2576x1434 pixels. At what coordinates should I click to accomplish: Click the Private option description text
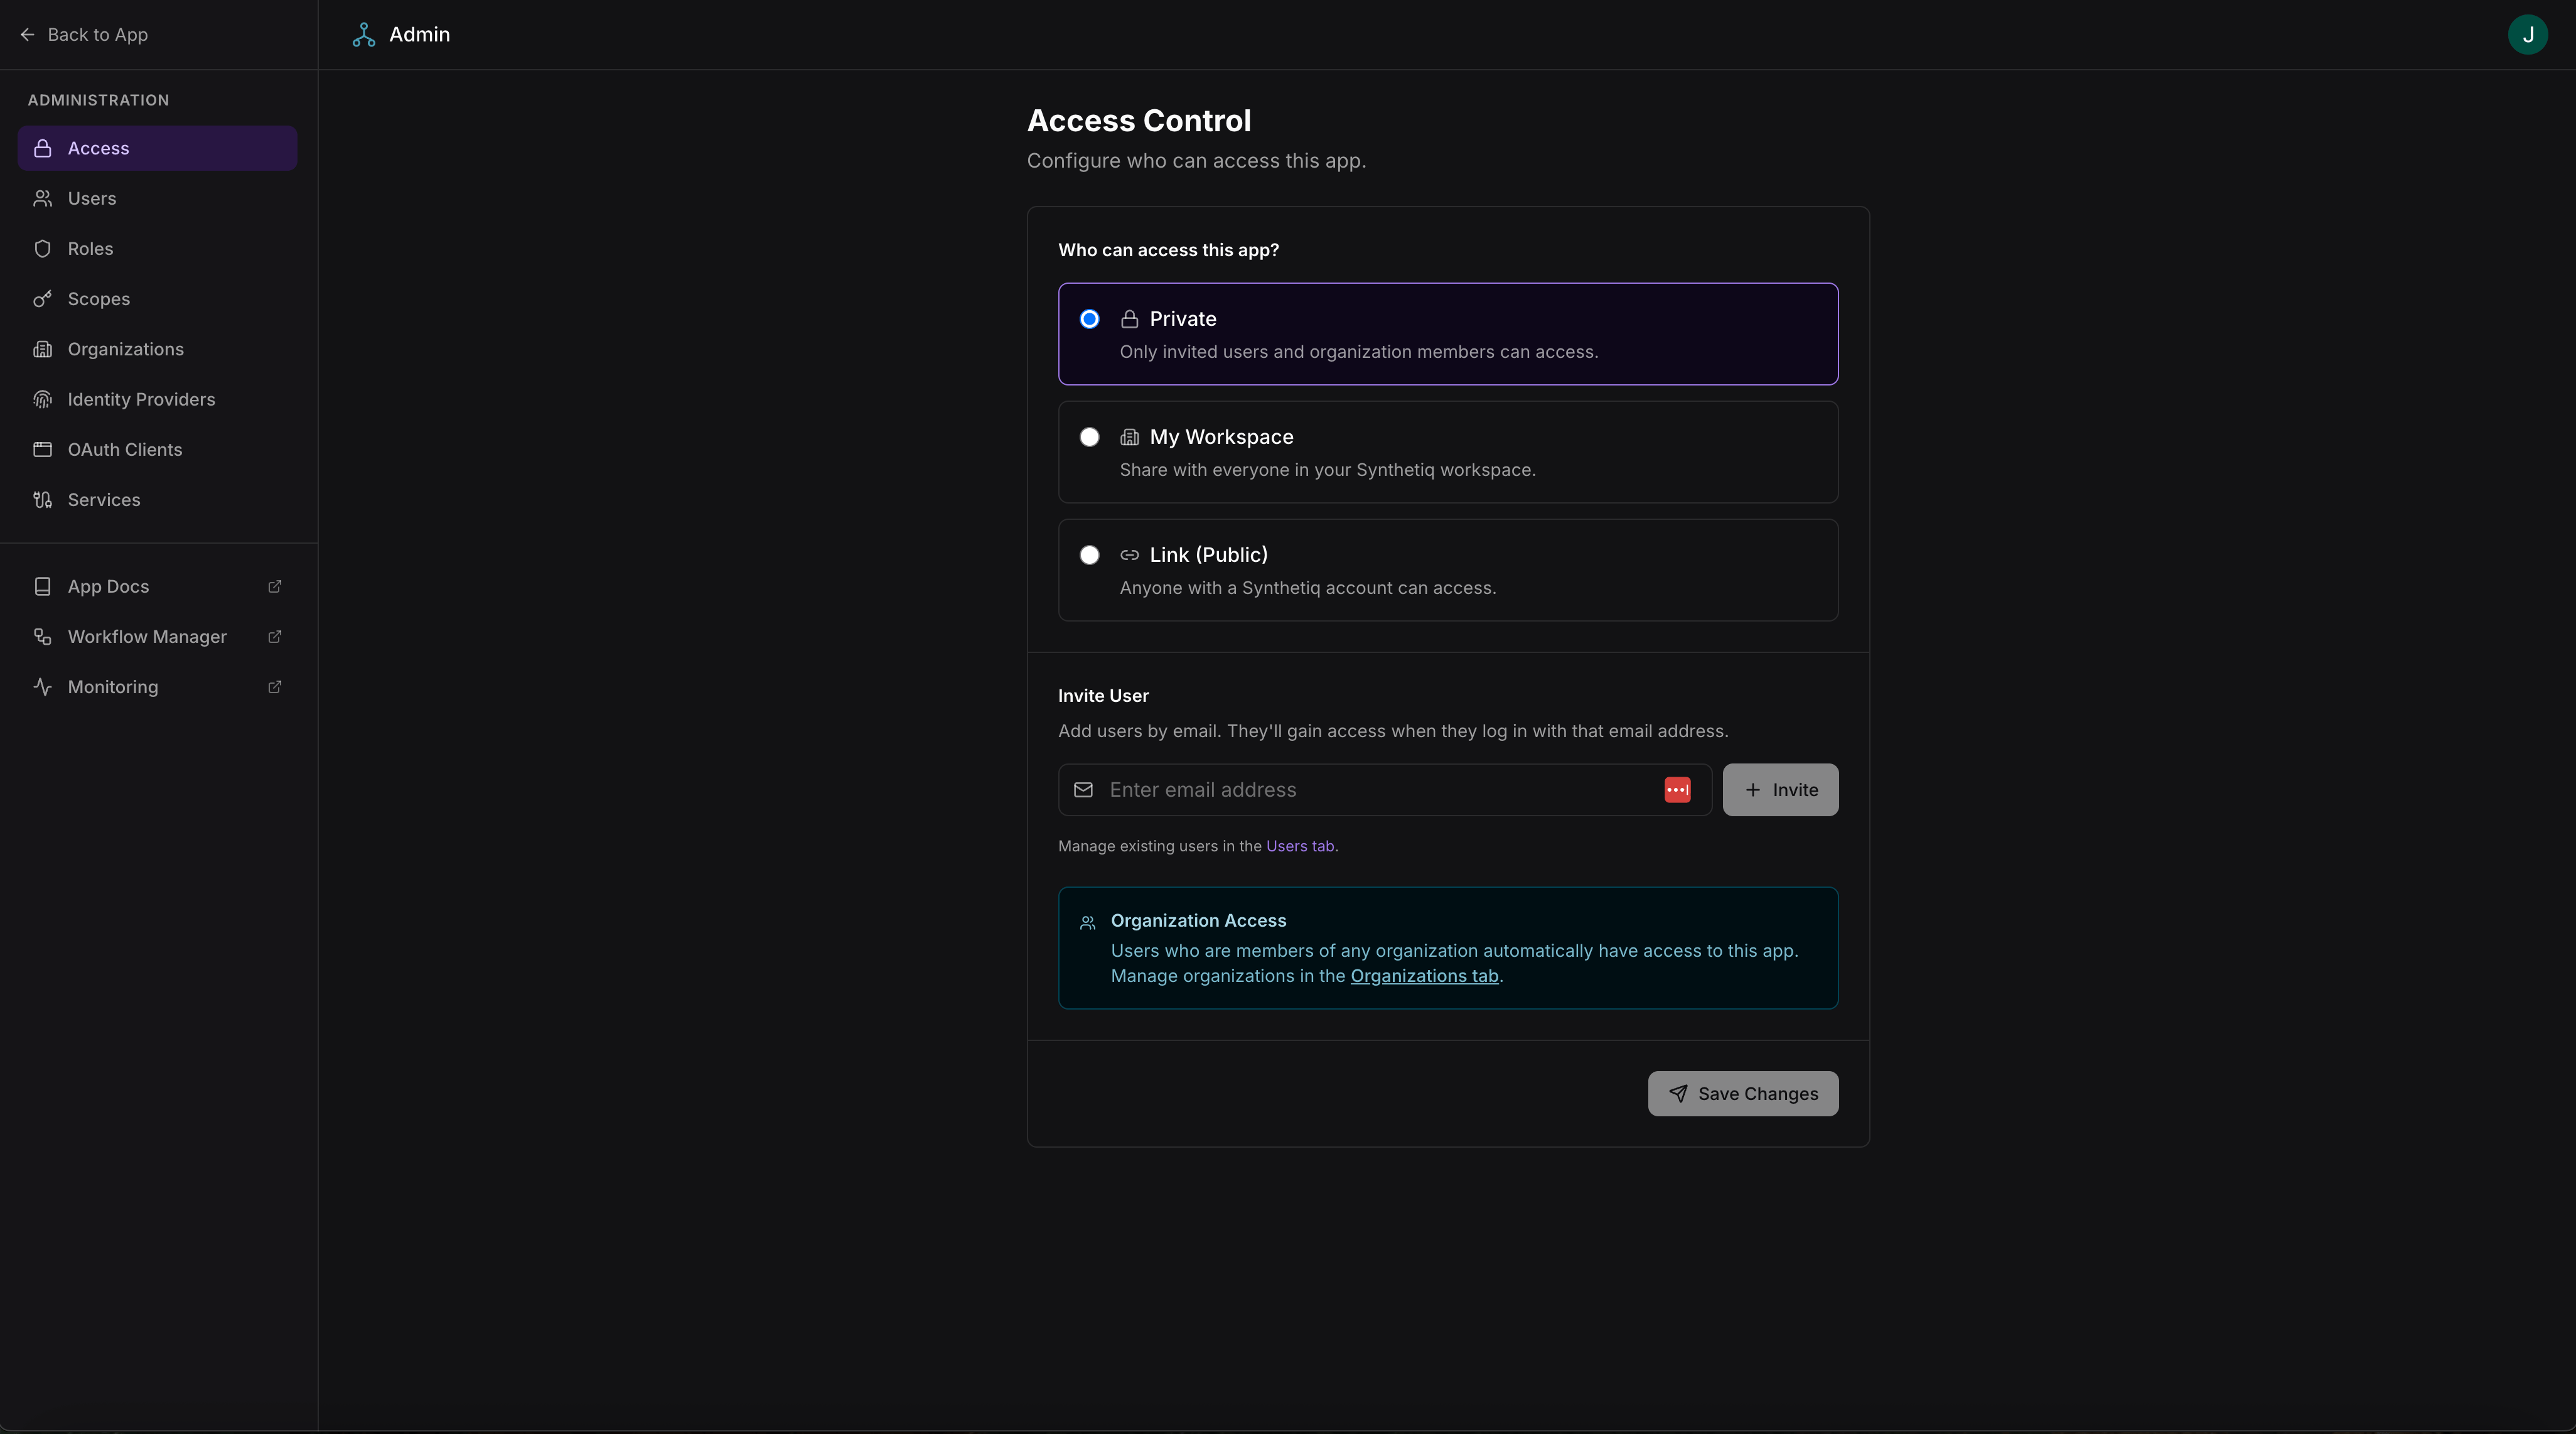tap(1358, 352)
